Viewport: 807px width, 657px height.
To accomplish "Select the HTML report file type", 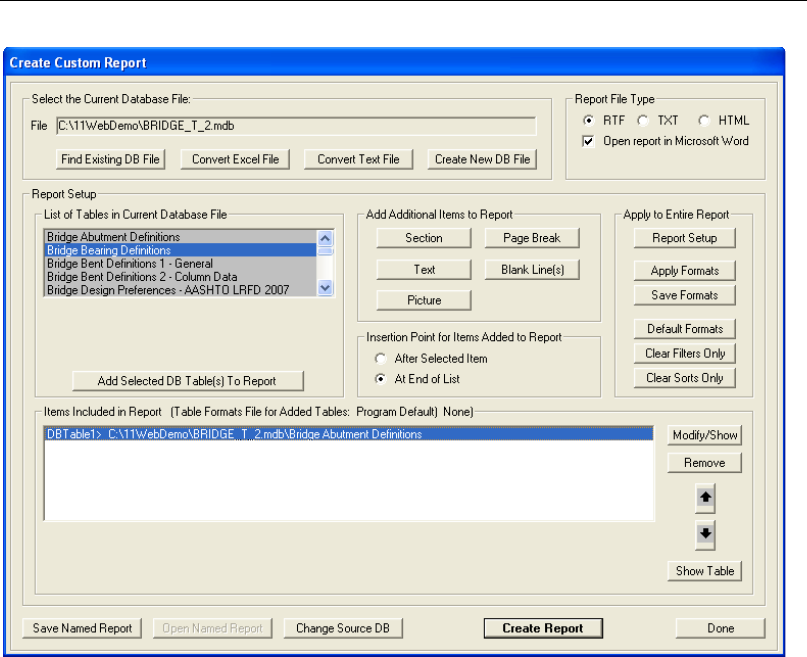I will [704, 120].
